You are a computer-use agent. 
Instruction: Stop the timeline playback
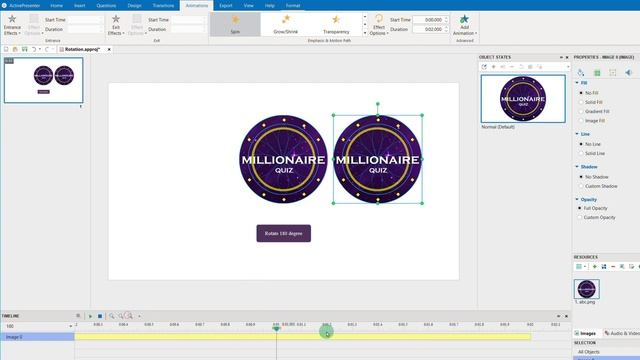100,316
